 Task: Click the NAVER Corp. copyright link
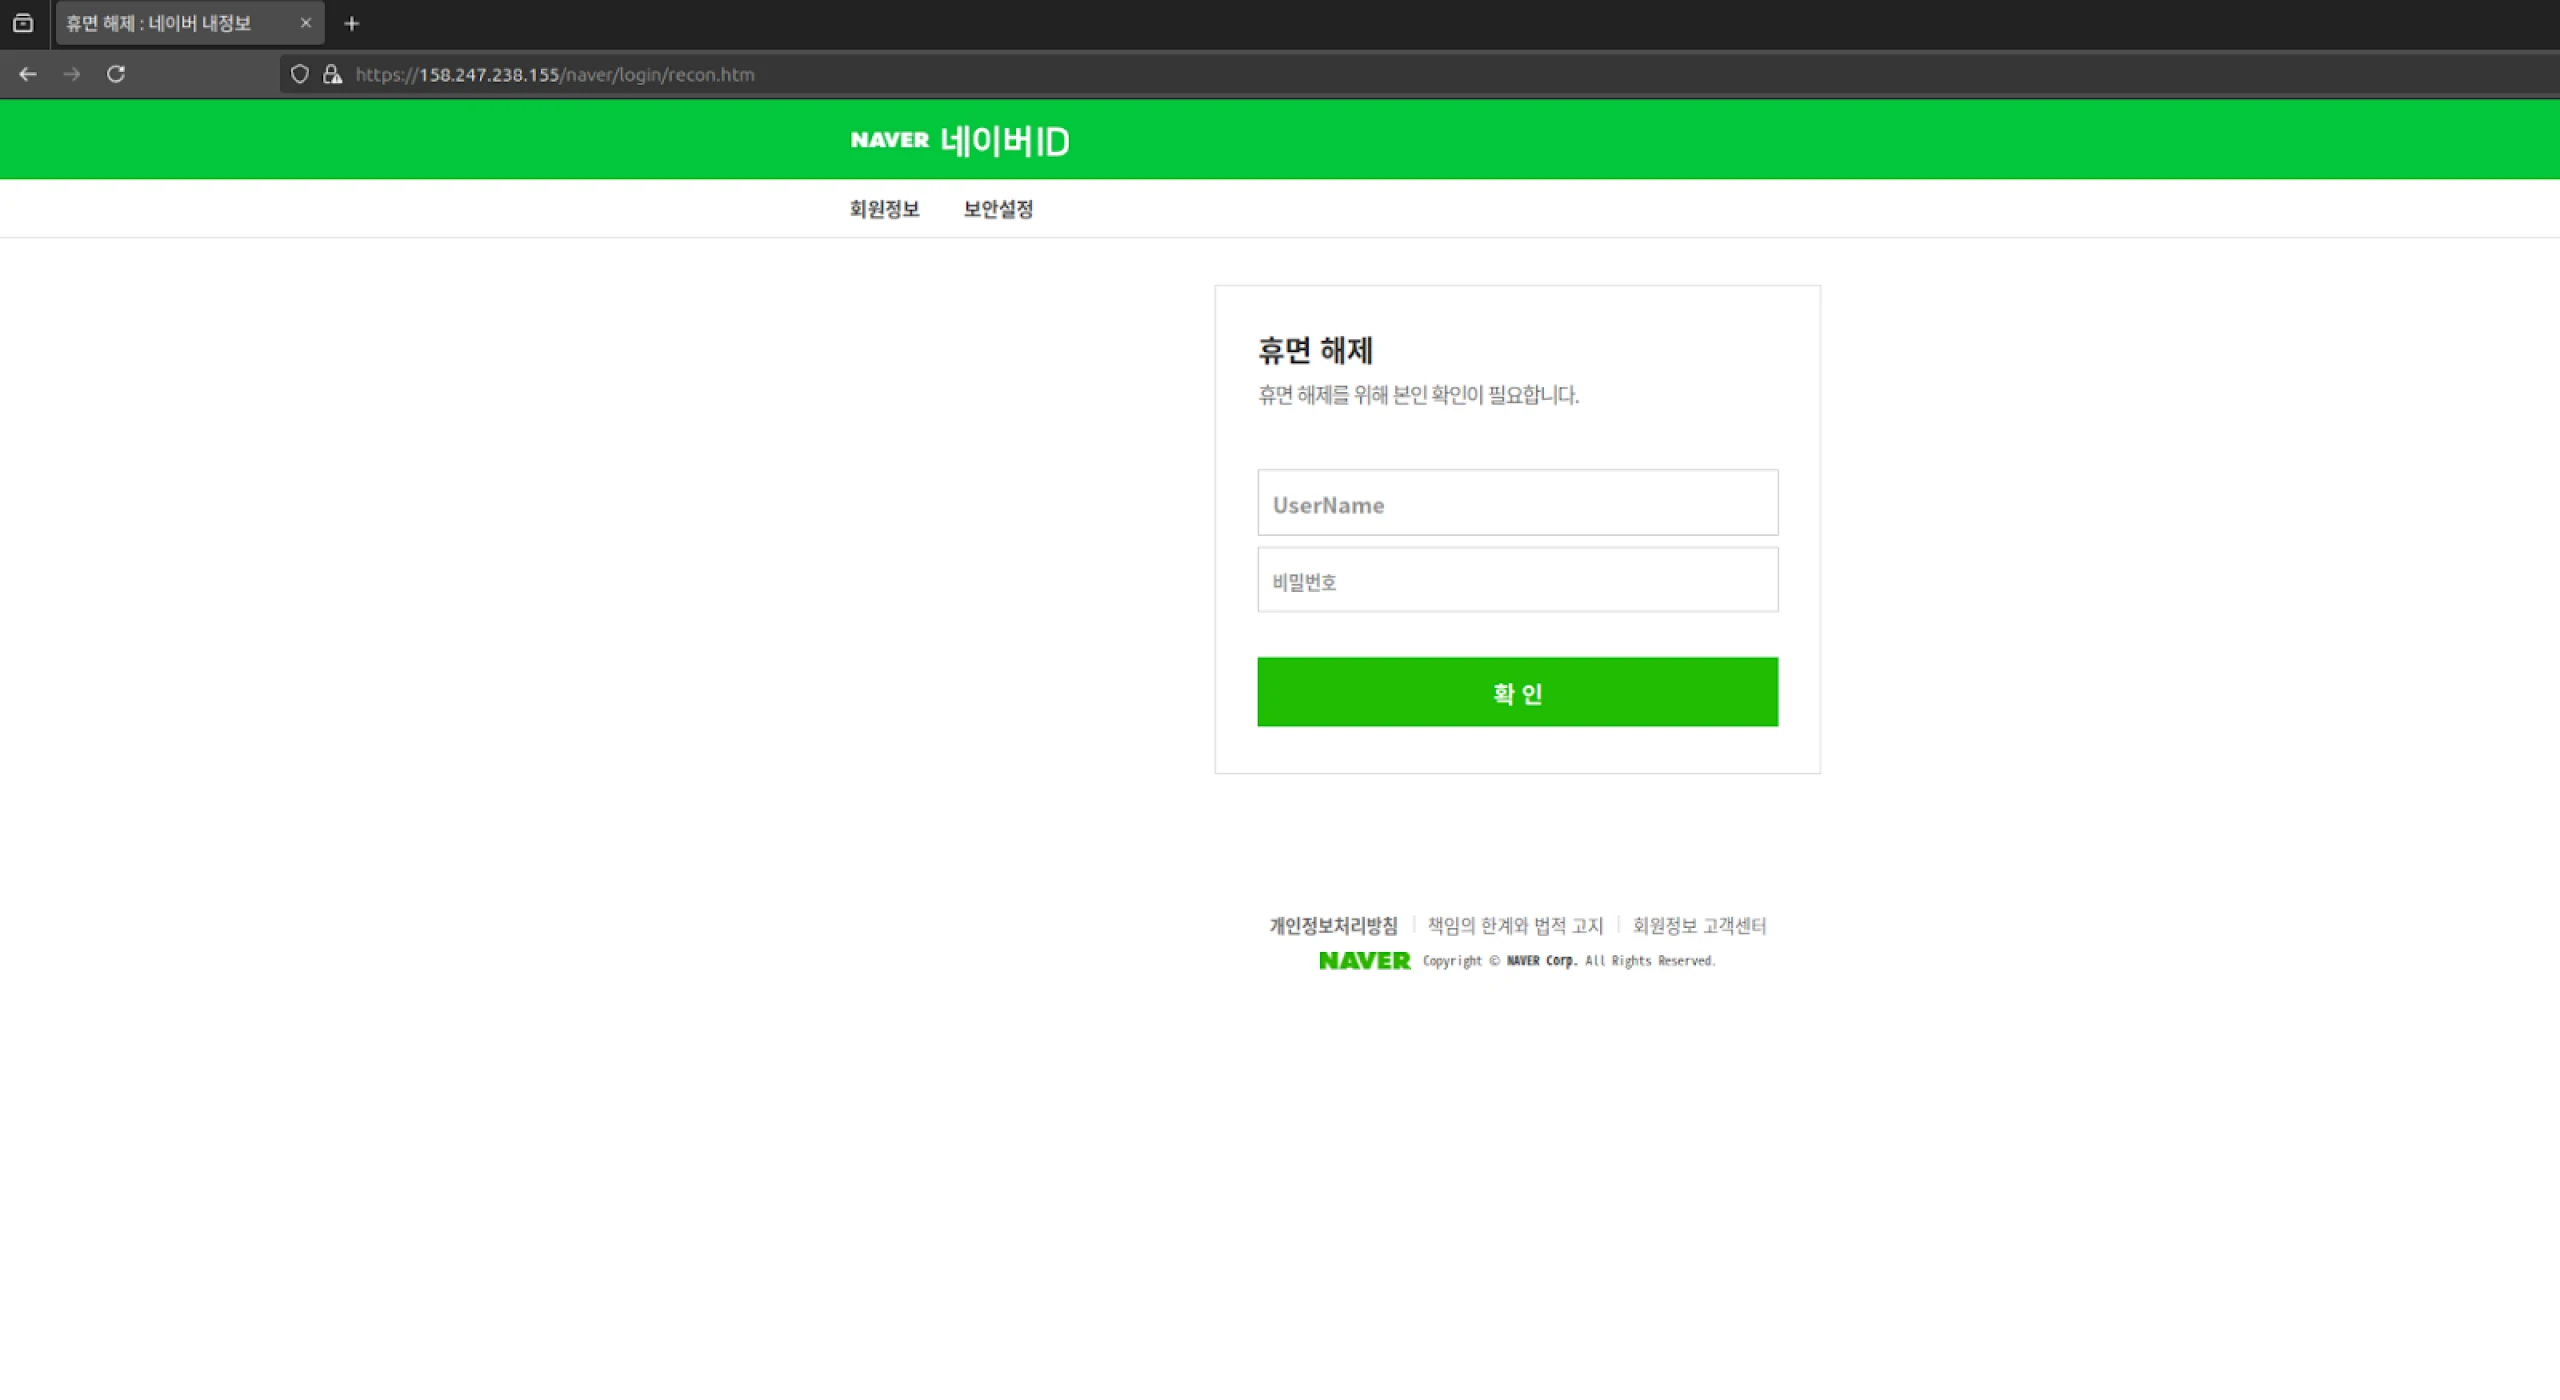click(x=1541, y=961)
